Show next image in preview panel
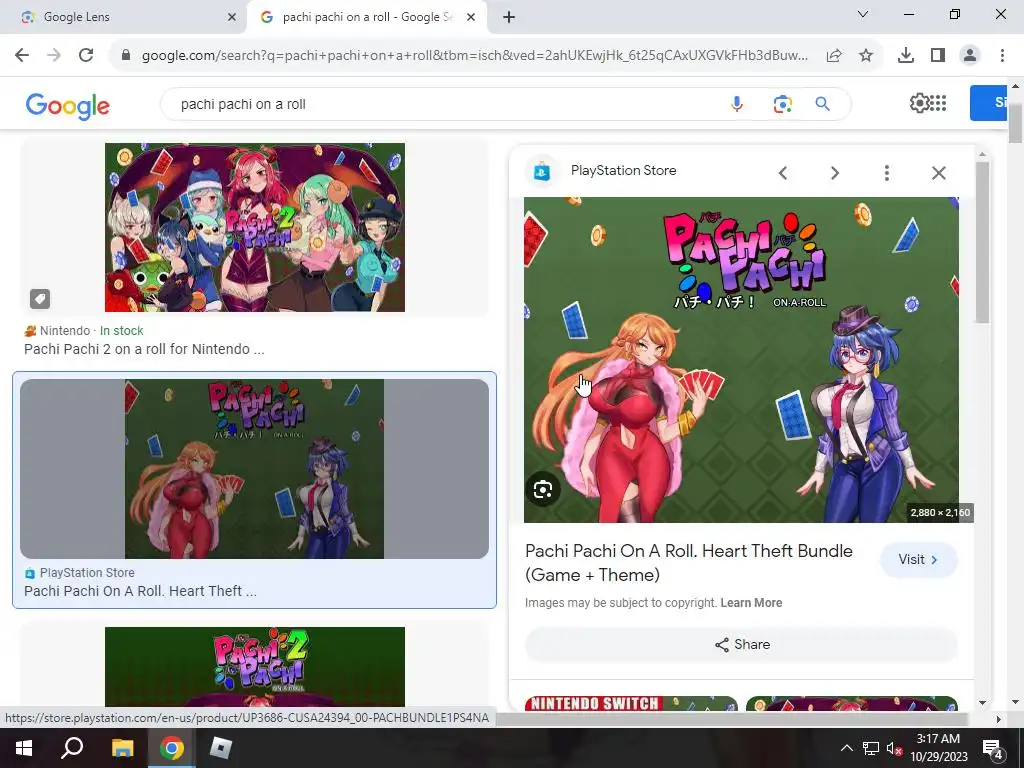The height and width of the screenshot is (768, 1024). (835, 173)
